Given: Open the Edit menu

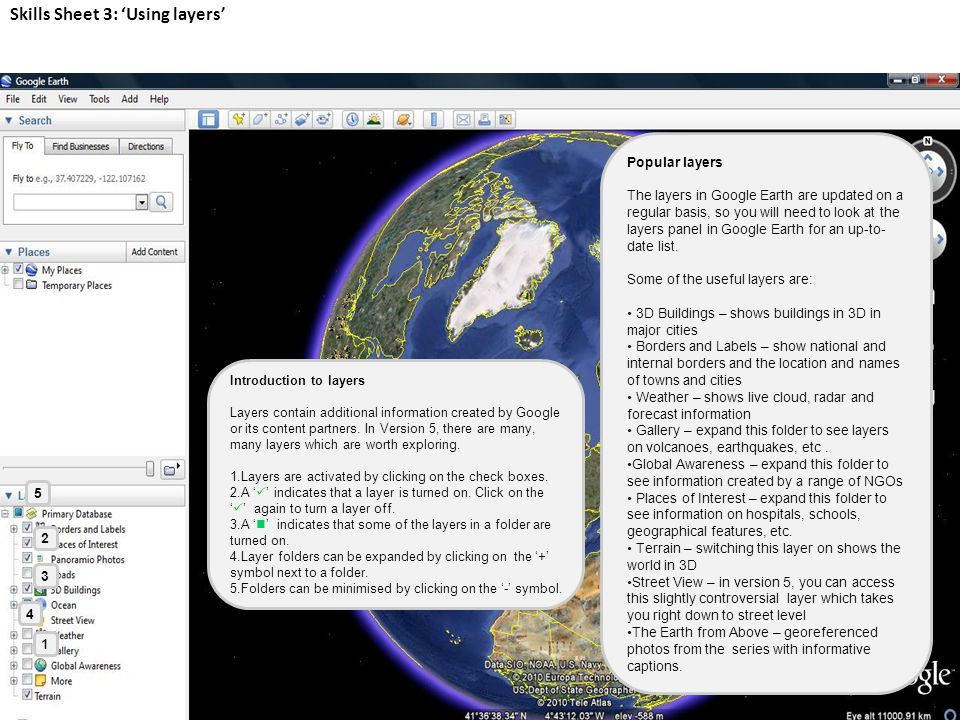Looking at the screenshot, I should 39,99.
